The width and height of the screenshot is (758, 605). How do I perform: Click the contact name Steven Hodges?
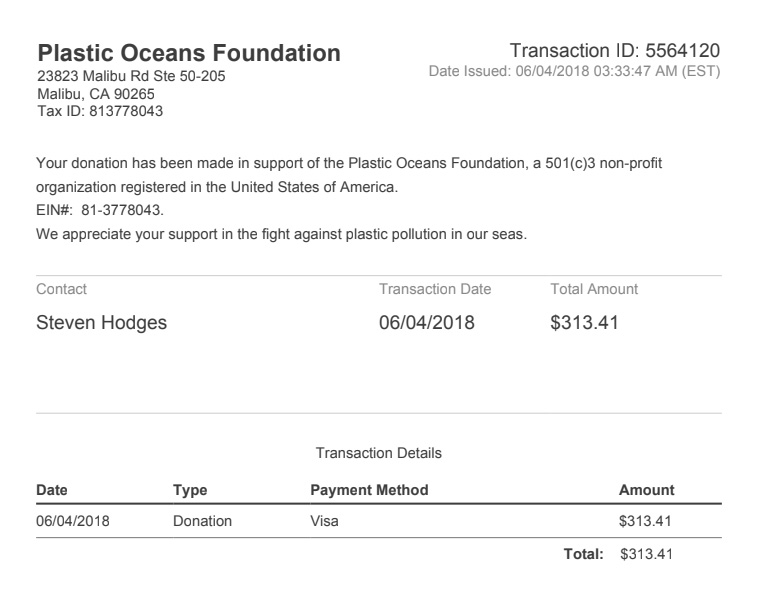pyautogui.click(x=102, y=323)
